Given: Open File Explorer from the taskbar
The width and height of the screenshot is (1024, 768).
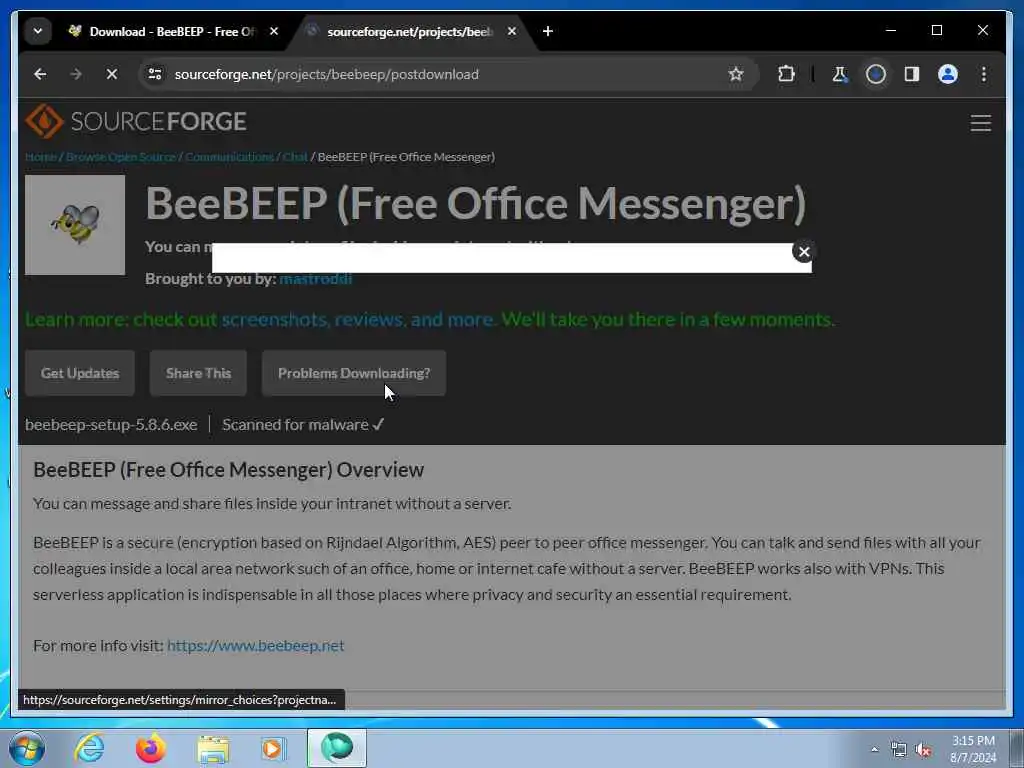Looking at the screenshot, I should [x=213, y=748].
